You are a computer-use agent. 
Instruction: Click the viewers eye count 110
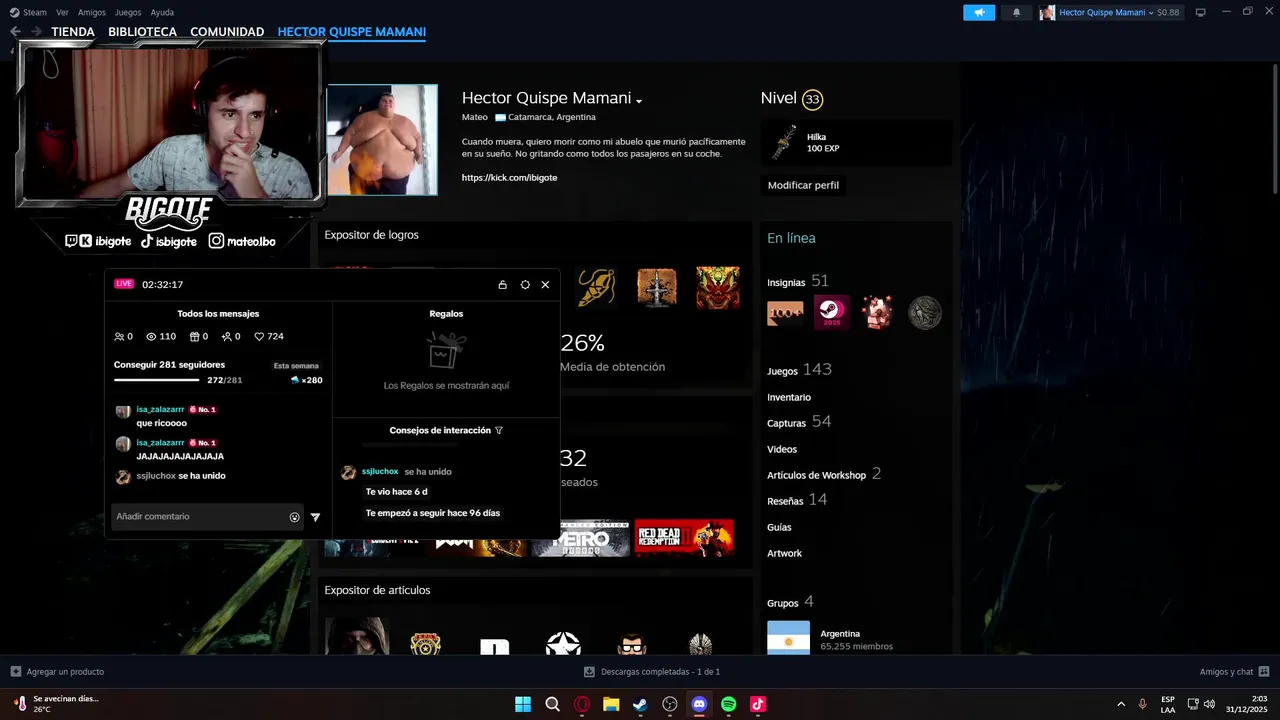(x=161, y=337)
